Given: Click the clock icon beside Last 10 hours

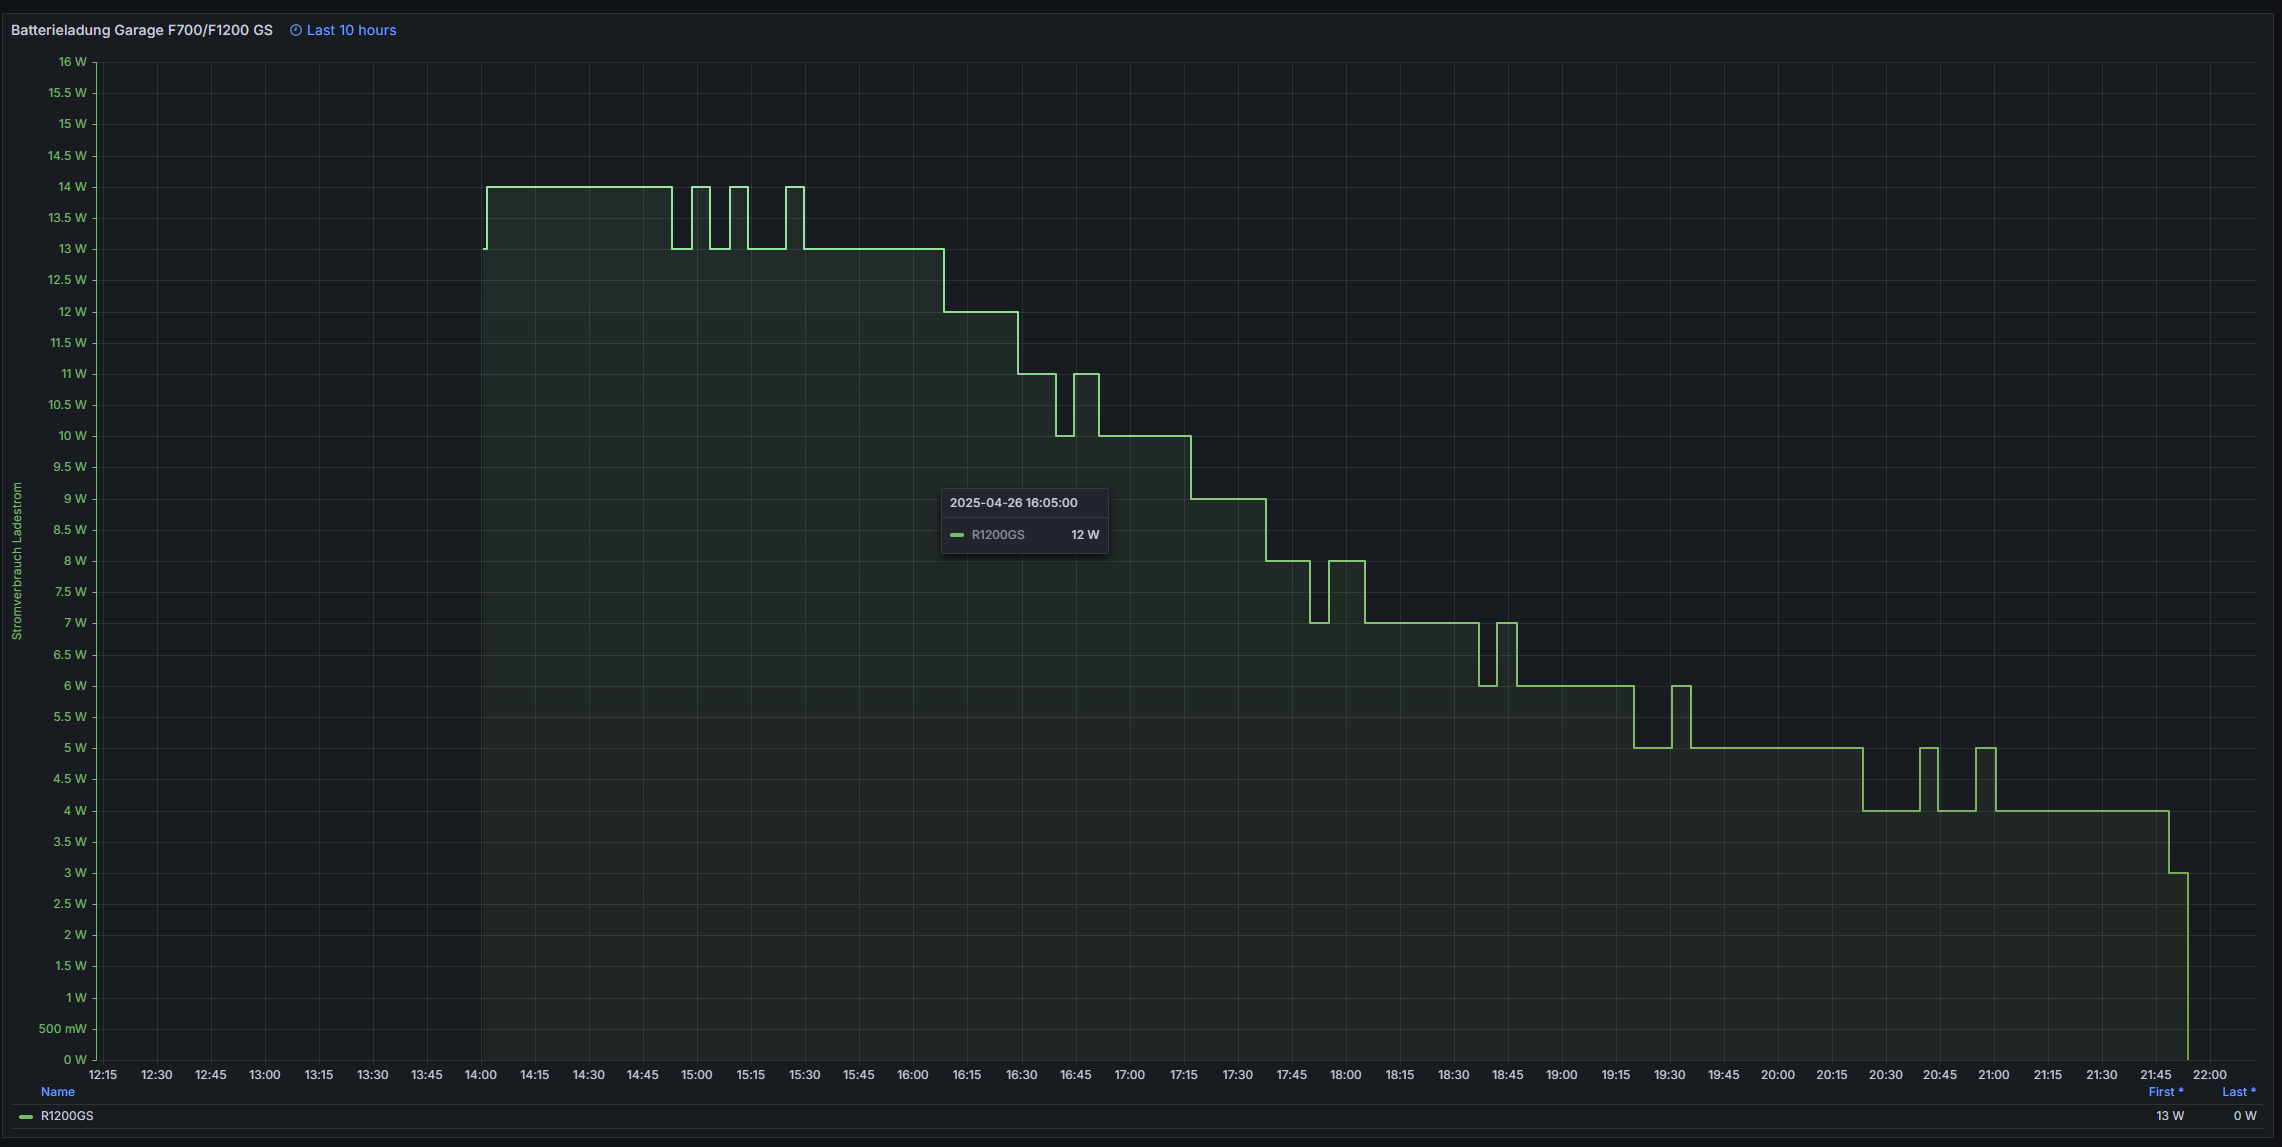Looking at the screenshot, I should point(296,30).
